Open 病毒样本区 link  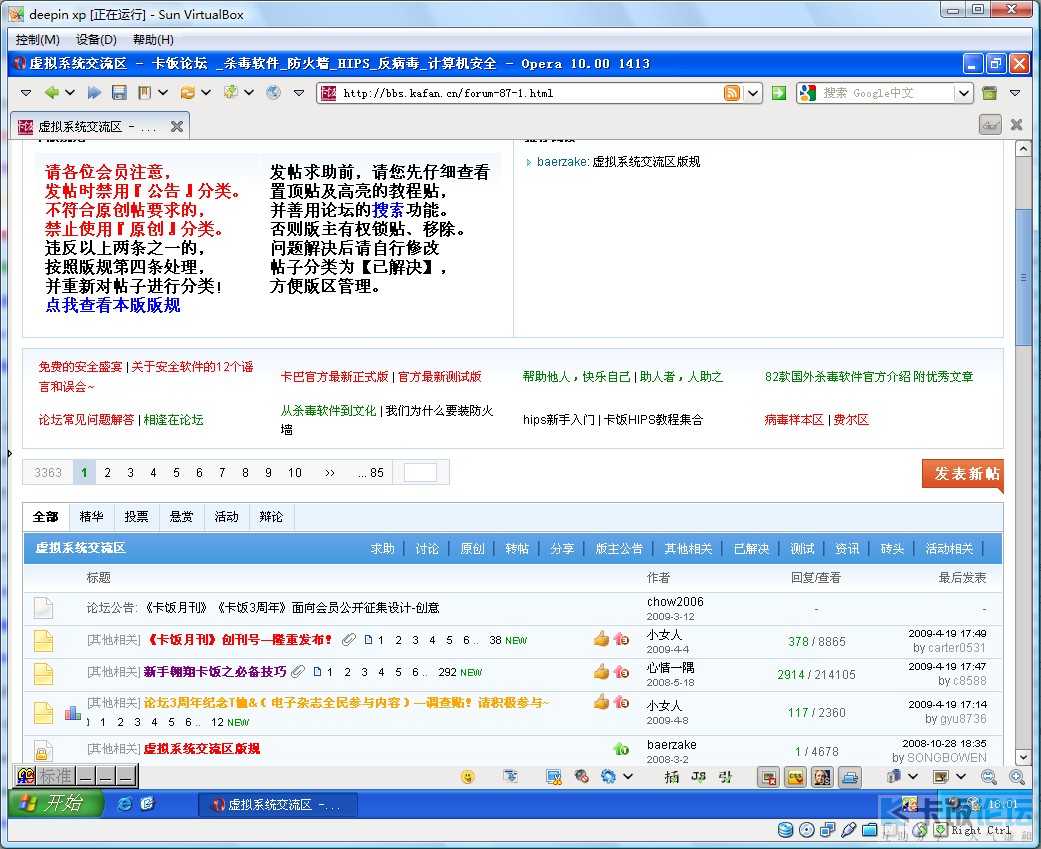coord(794,420)
